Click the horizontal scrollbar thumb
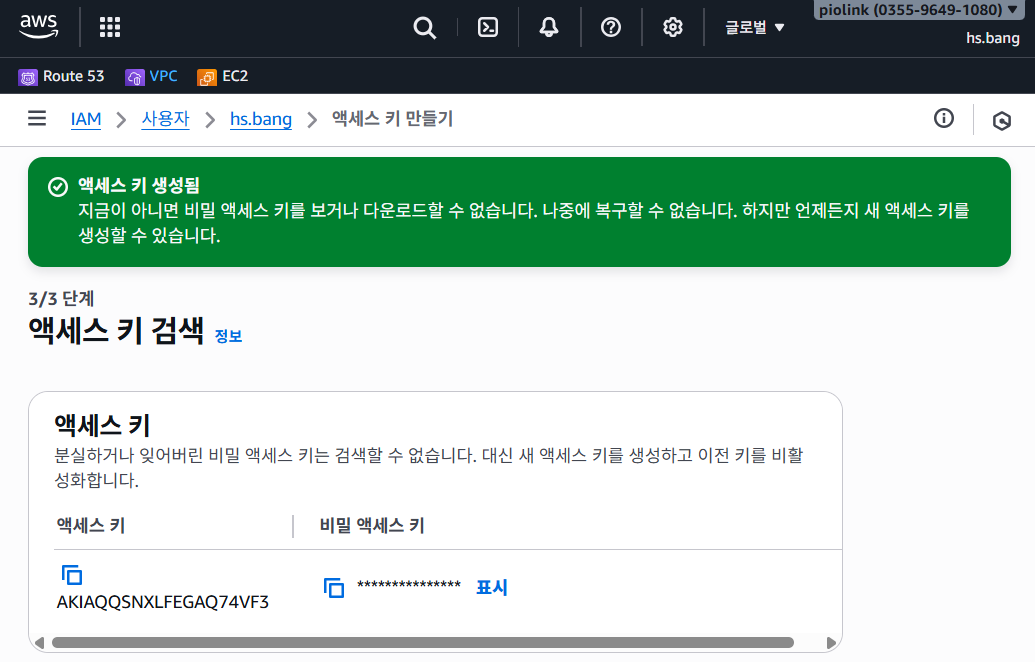The width and height of the screenshot is (1035, 662). [422, 642]
